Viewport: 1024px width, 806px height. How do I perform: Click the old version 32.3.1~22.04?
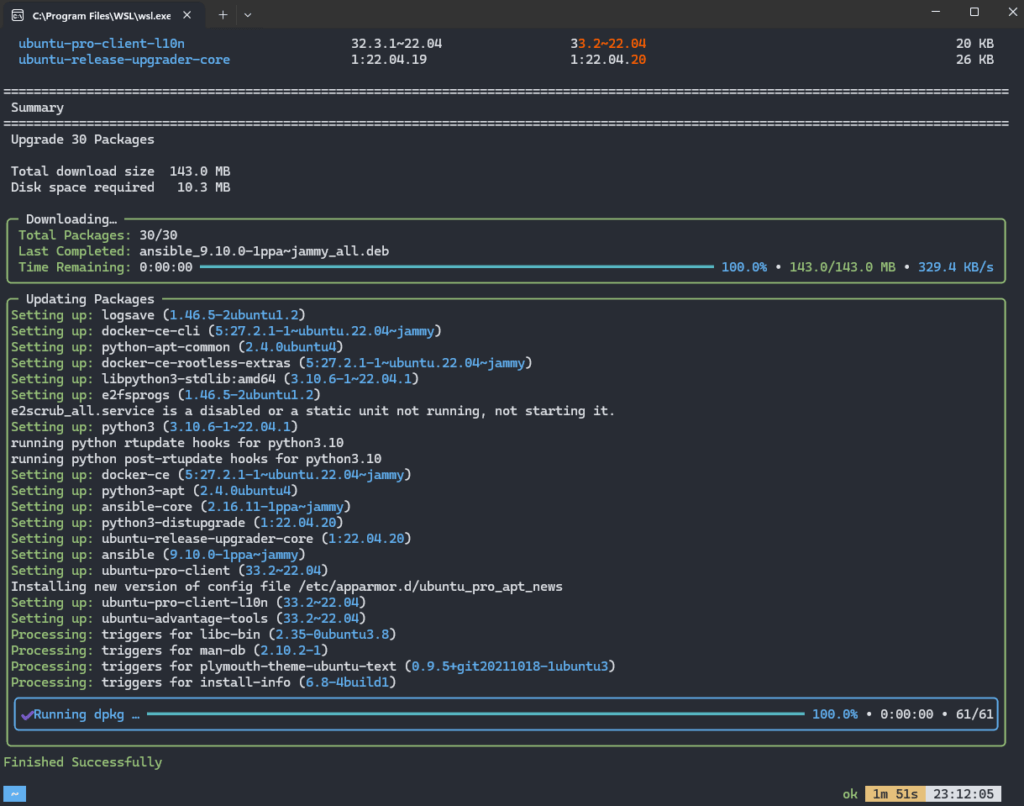[x=396, y=44]
